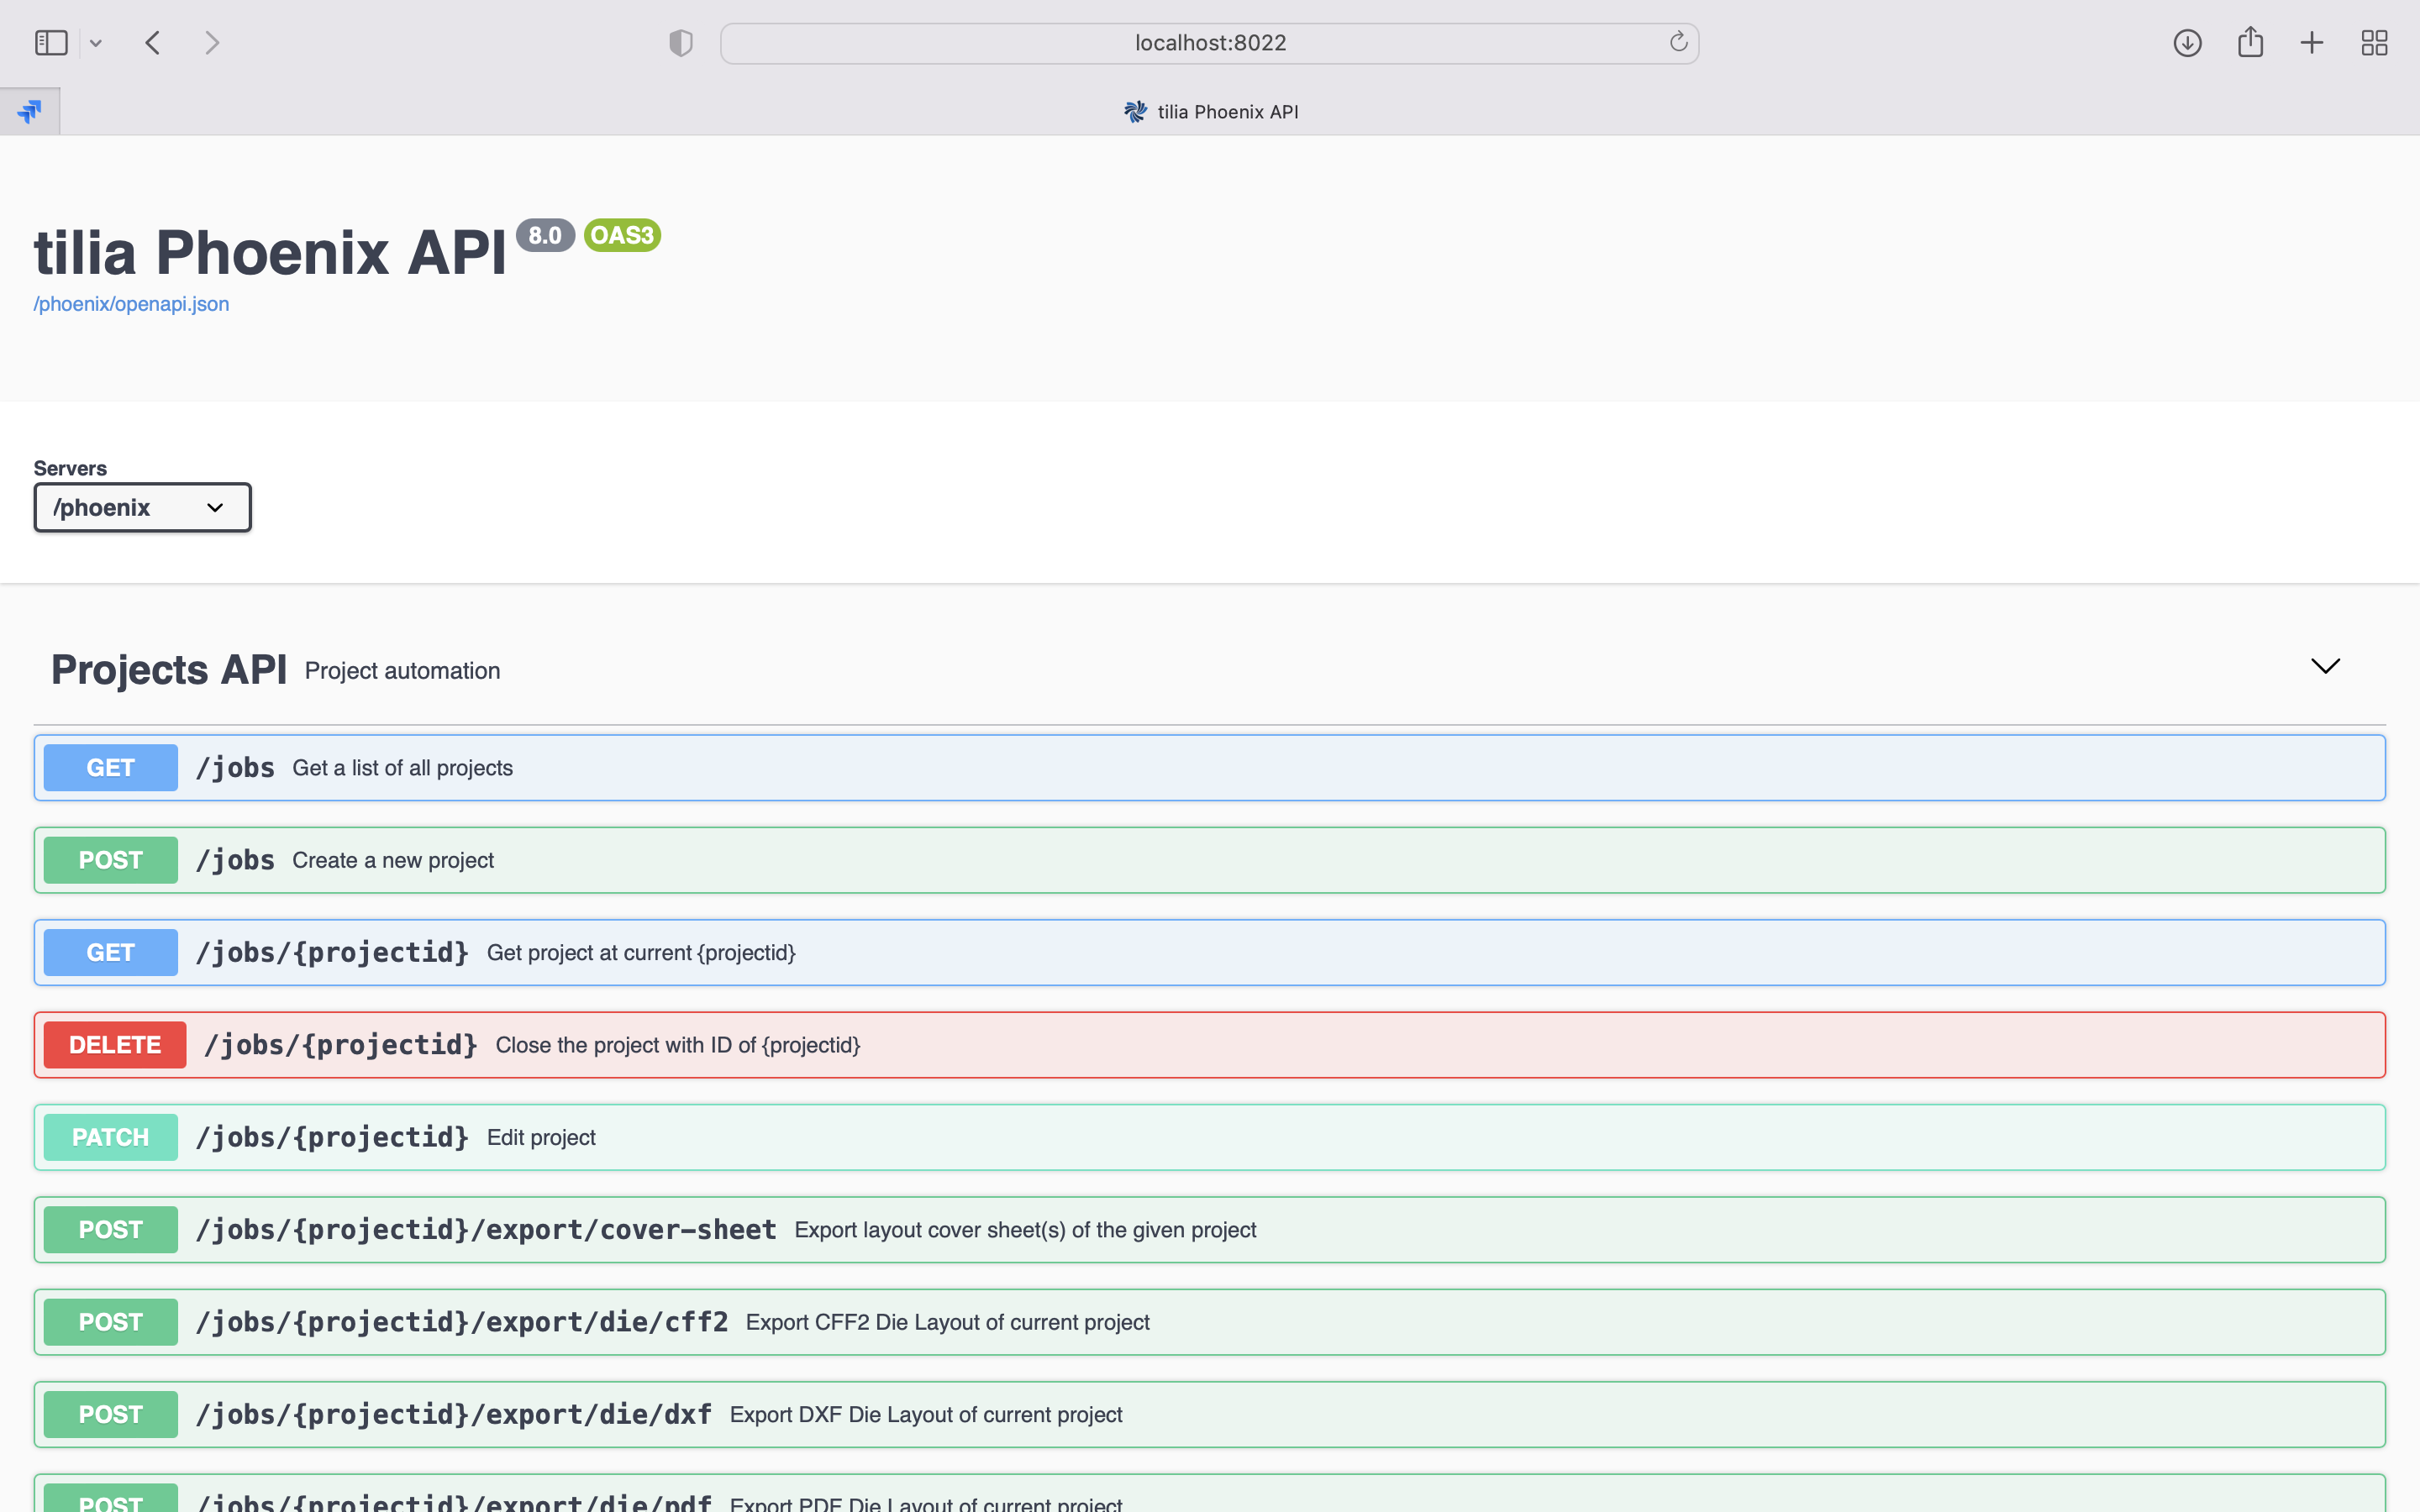
Task: Expand DELETE /jobs/{projectid} Close the project
Action: pos(1209,1045)
